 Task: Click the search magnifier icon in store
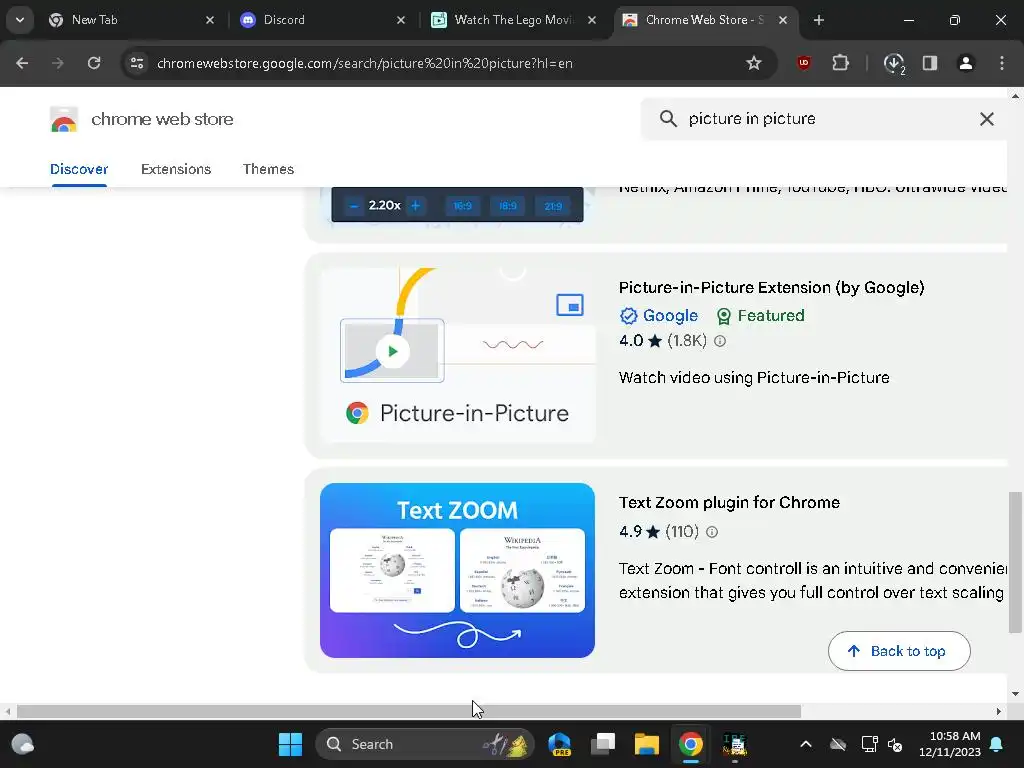point(667,119)
